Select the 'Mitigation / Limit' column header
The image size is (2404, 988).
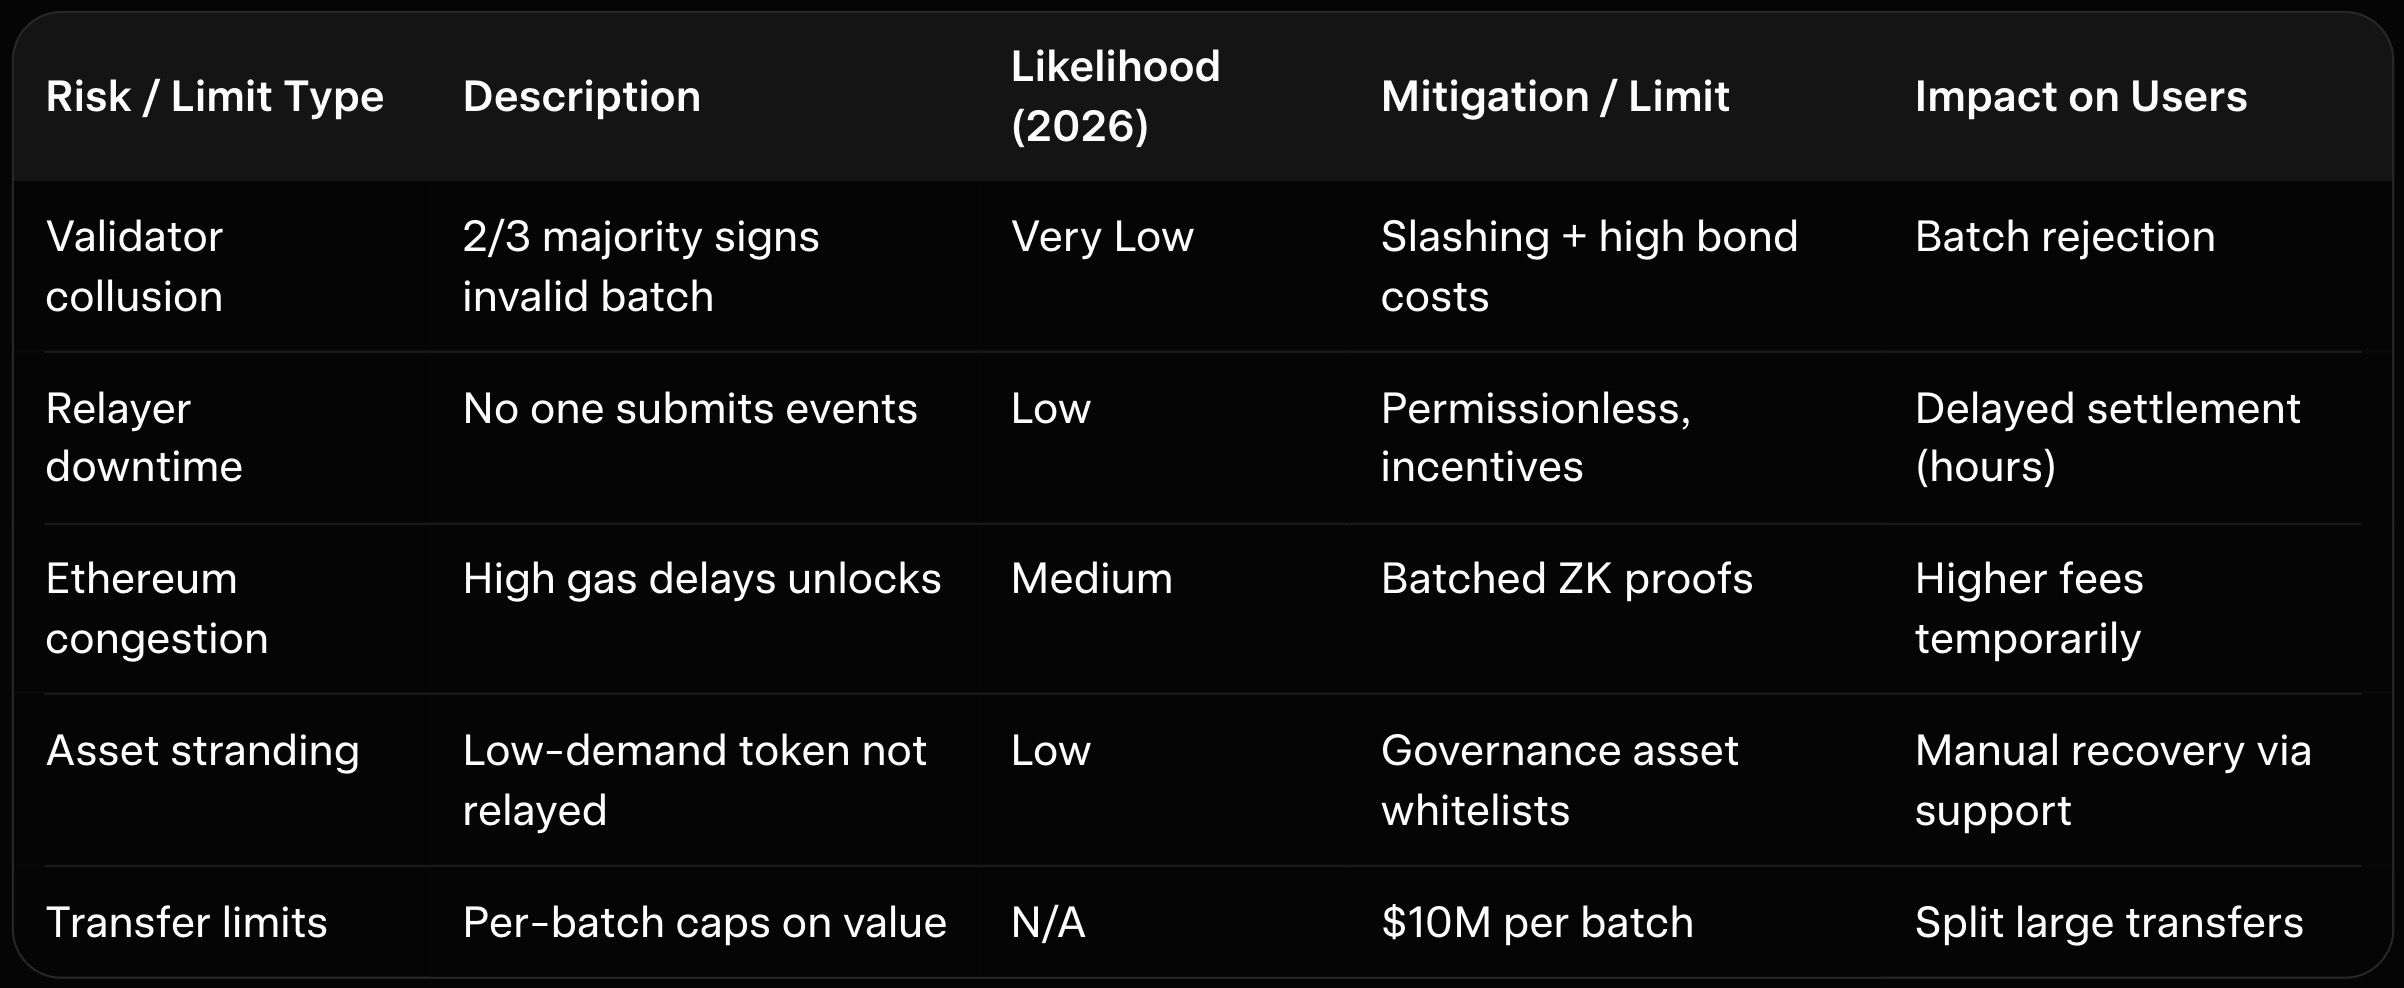(x=1555, y=97)
